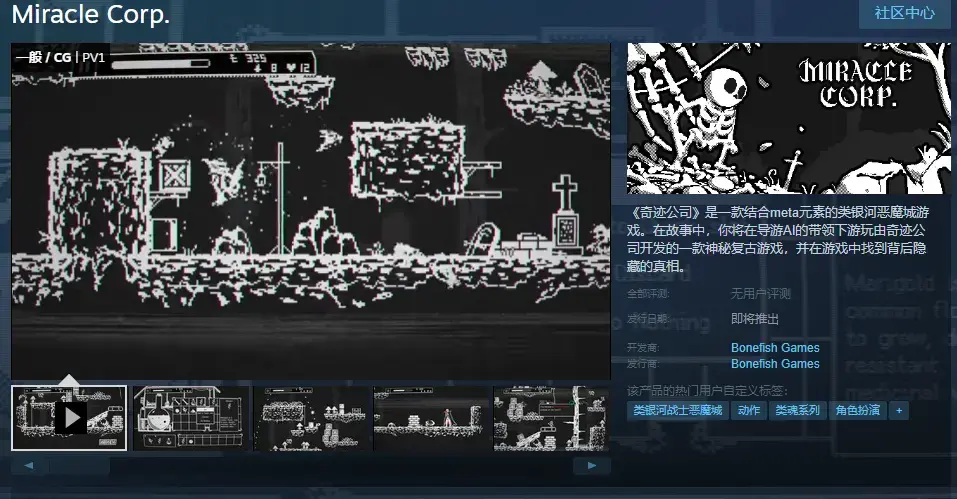957x499 pixels.
Task: Open the 社区中心 community hub button
Action: click(905, 13)
